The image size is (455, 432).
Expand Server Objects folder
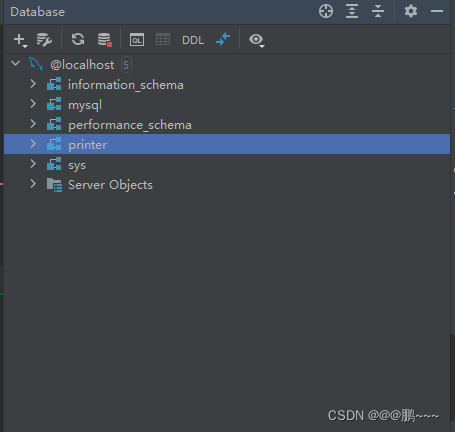pyautogui.click(x=33, y=184)
